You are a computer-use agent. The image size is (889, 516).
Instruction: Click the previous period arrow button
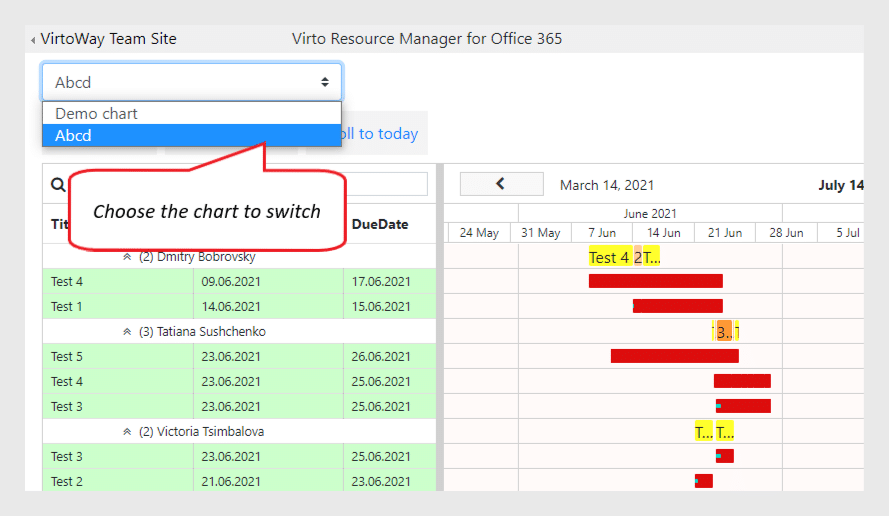(x=501, y=184)
